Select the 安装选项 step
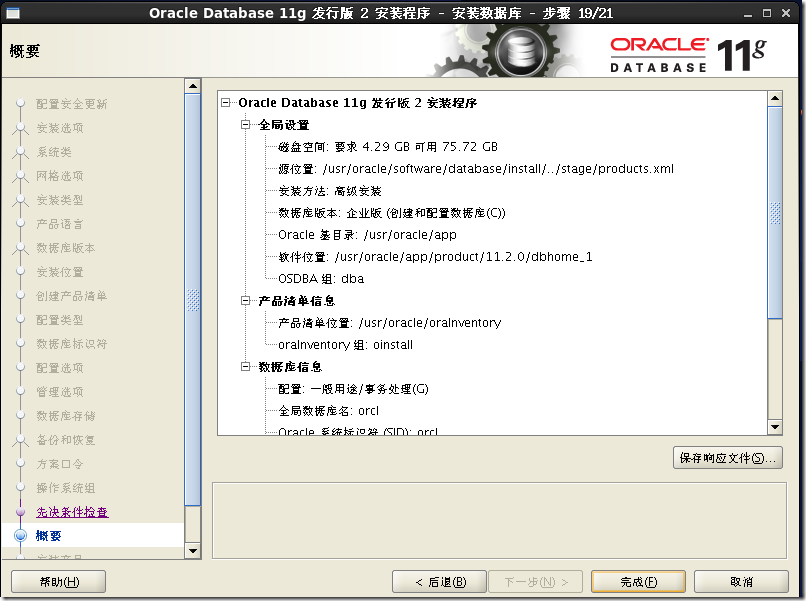This screenshot has width=806, height=601. (x=60, y=128)
